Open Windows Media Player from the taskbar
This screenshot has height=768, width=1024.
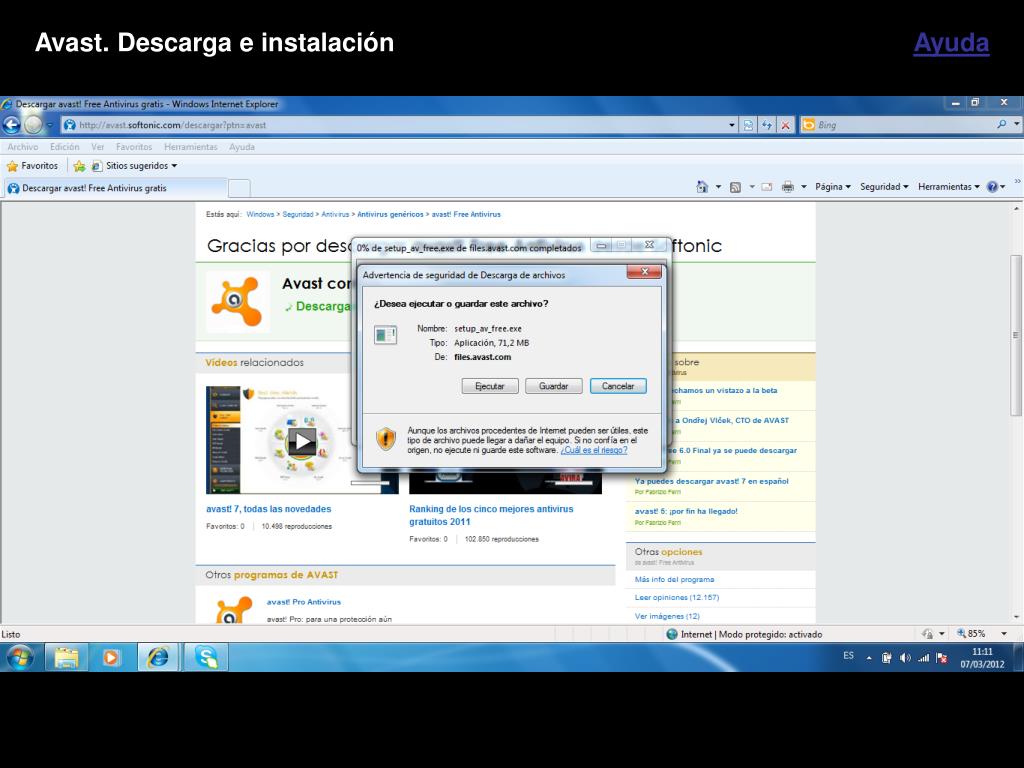point(111,657)
